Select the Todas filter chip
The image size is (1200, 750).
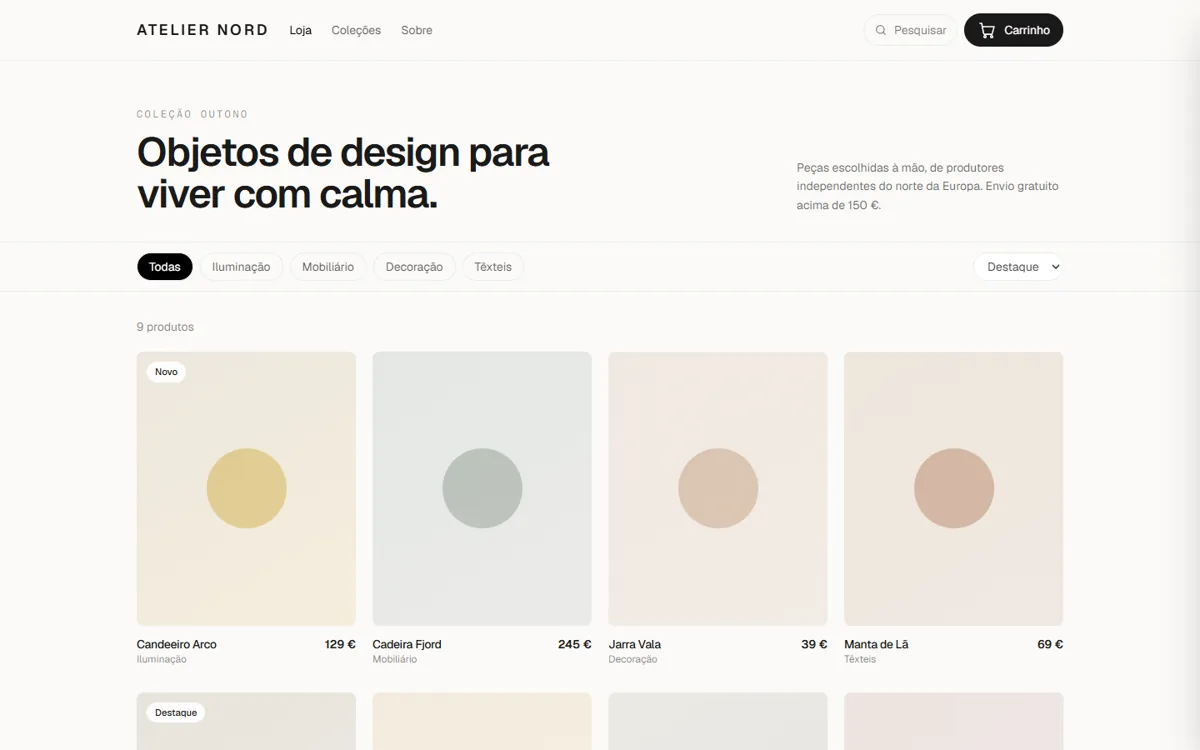pyautogui.click(x=165, y=267)
